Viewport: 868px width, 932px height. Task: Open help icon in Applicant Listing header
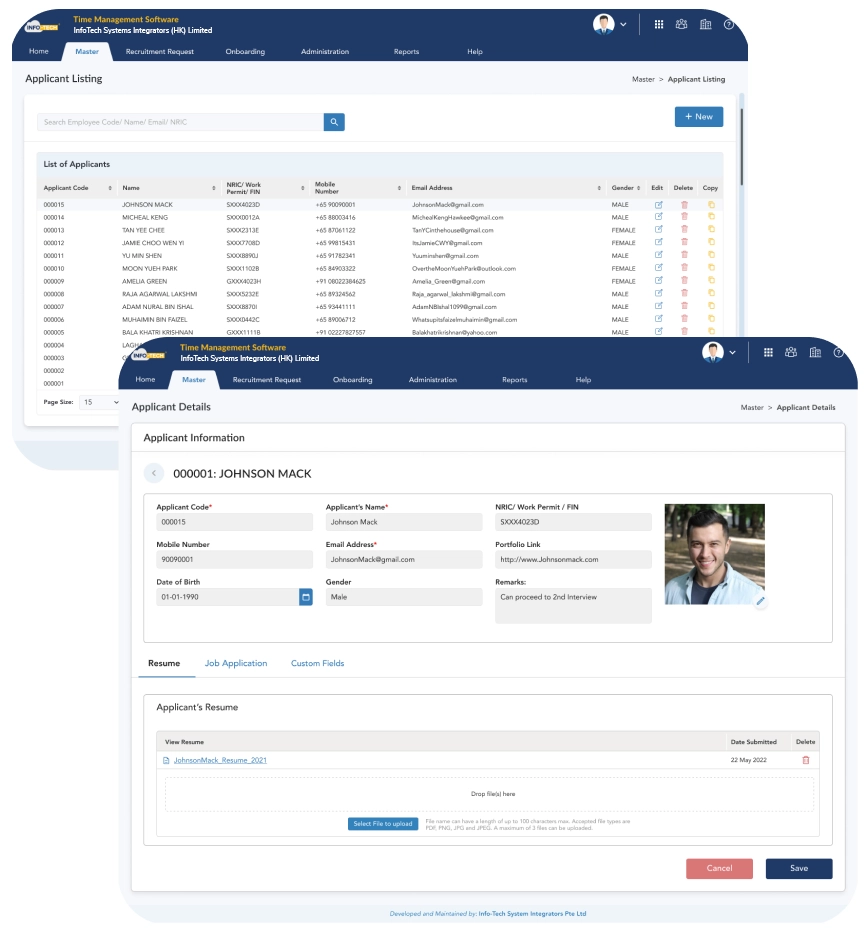tap(728, 25)
